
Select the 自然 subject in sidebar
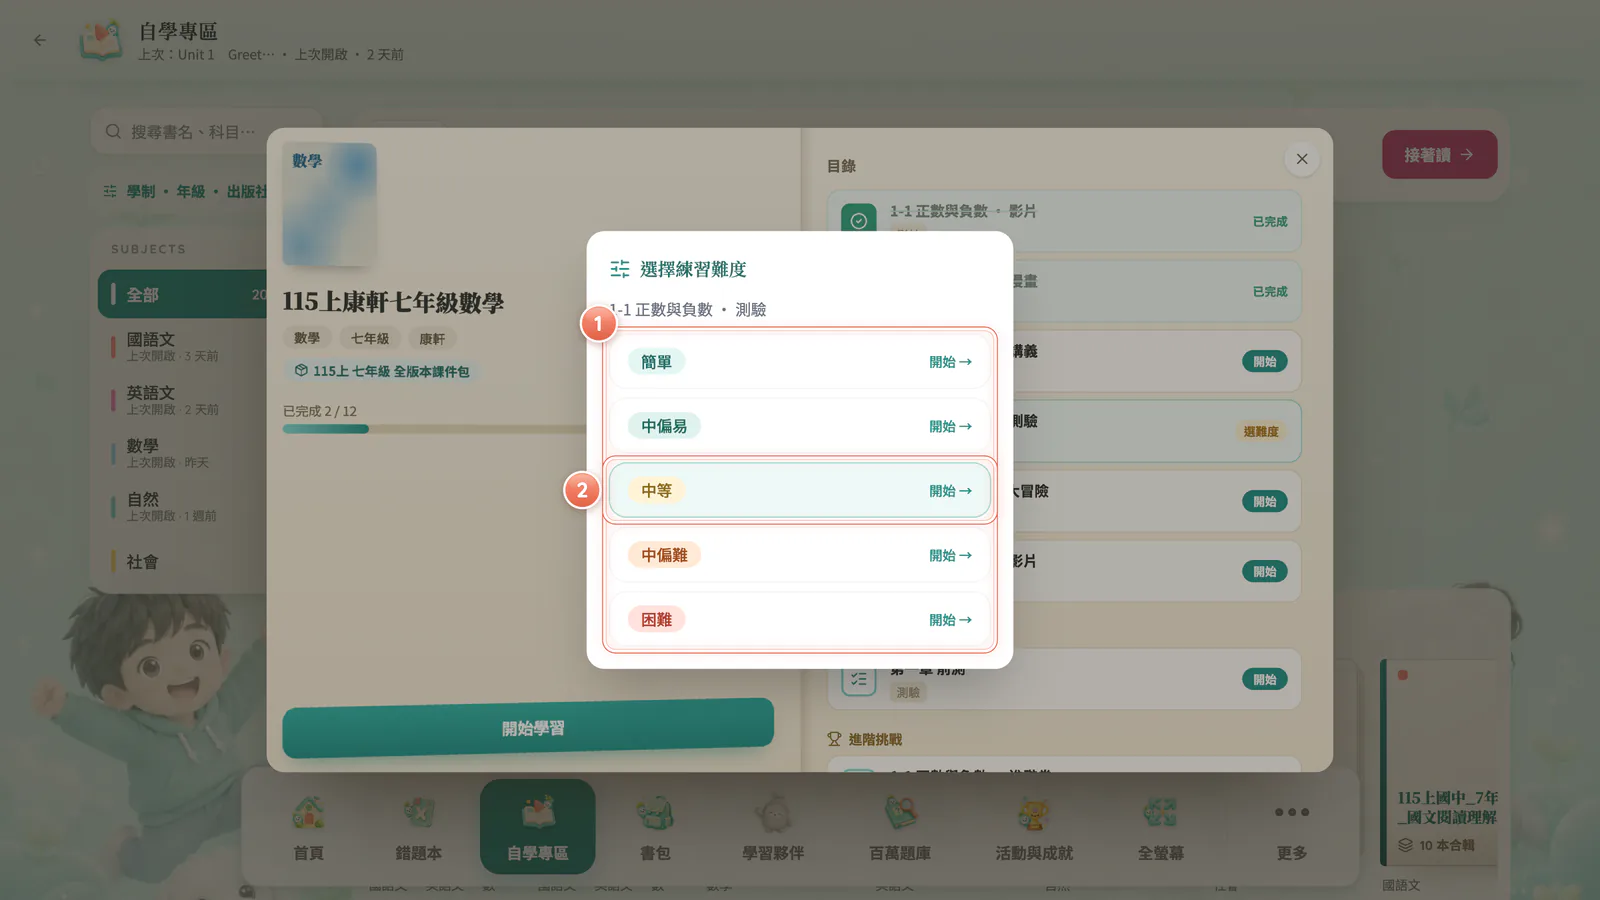click(182, 506)
